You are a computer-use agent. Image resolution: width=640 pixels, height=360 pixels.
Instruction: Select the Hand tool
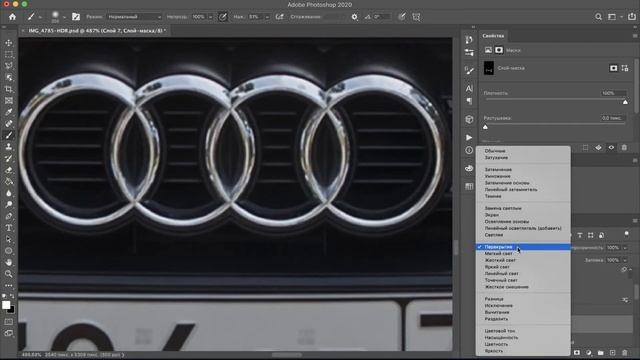9,262
